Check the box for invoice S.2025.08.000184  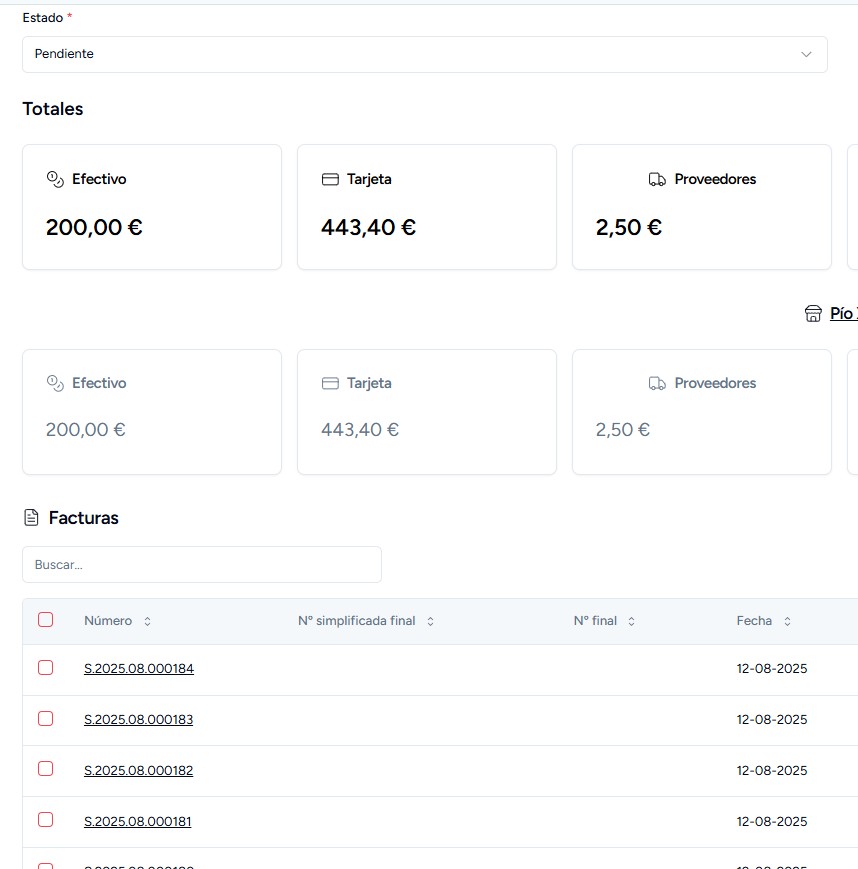point(45,668)
